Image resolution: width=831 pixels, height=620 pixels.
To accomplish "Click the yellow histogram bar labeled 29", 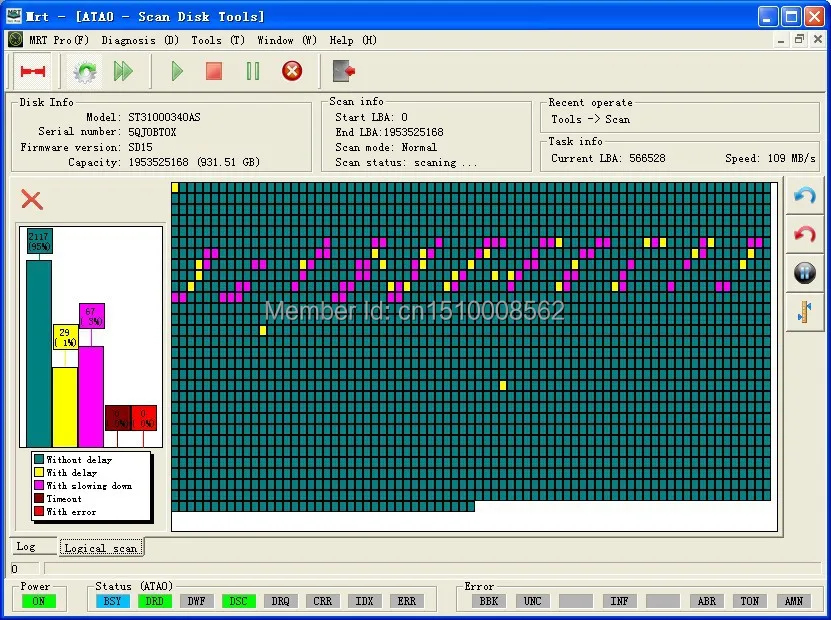I will [65, 407].
